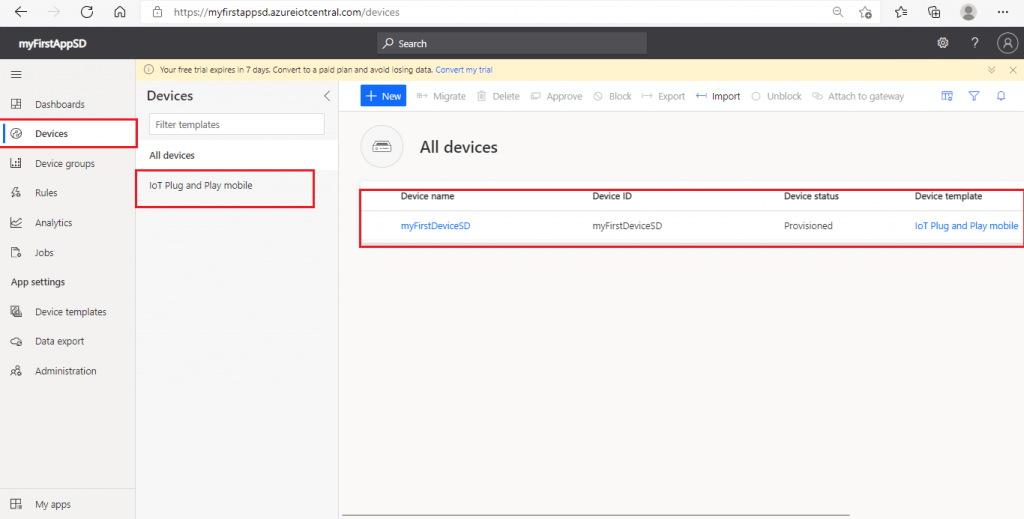Click the Unblock toolbar button
This screenshot has height=519, width=1024.
point(776,96)
